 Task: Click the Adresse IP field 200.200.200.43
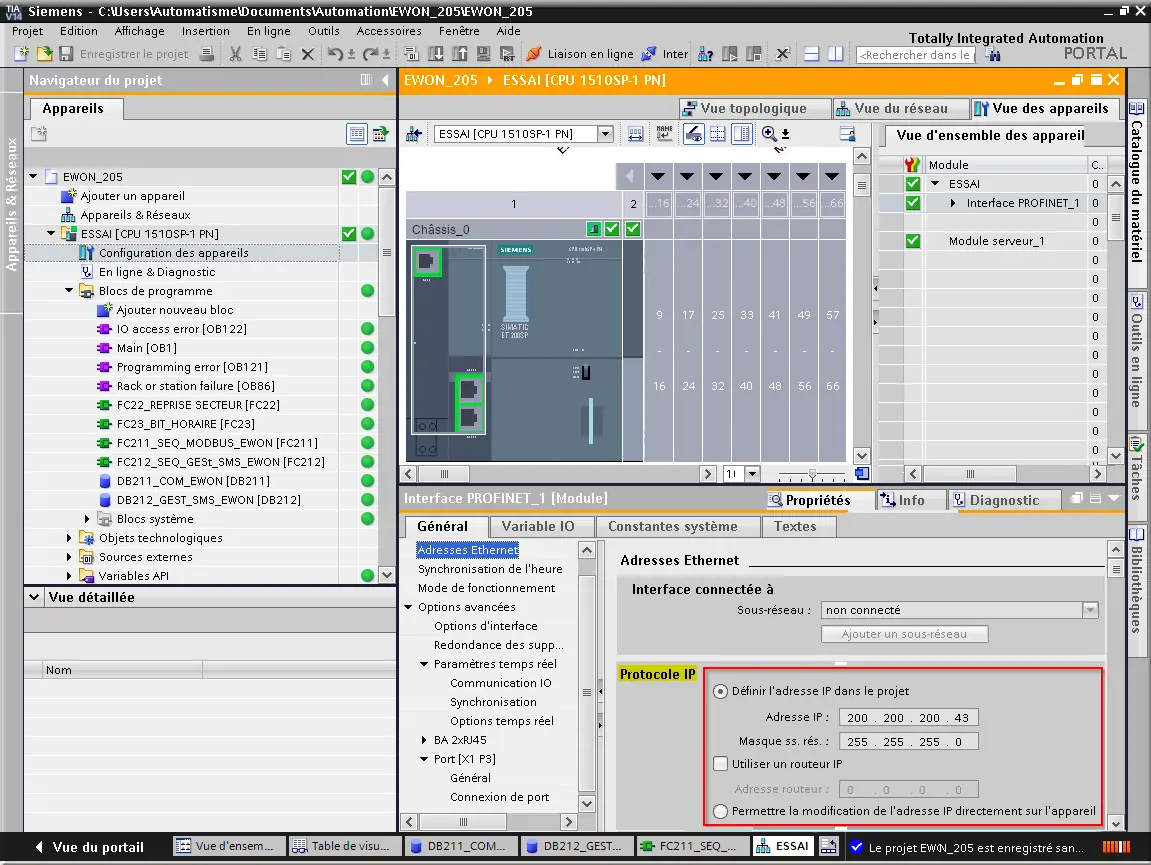909,718
